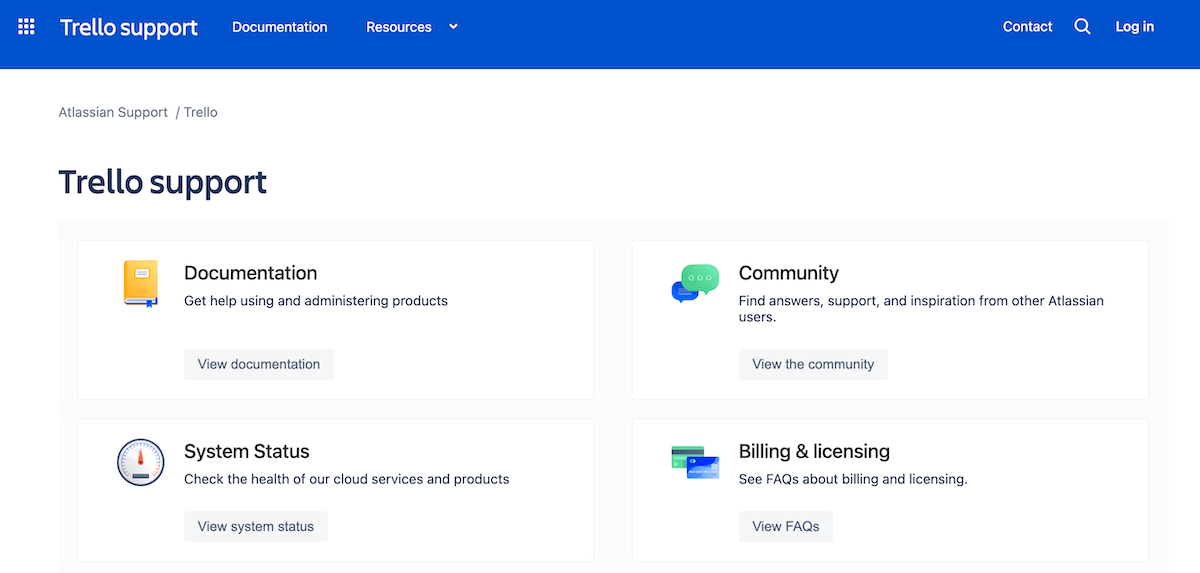This screenshot has height=573, width=1200.
Task: Click the View documentation button
Action: (259, 364)
